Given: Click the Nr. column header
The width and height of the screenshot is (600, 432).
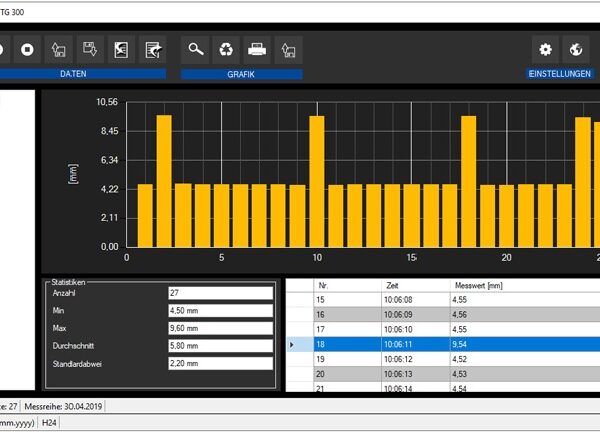Looking at the screenshot, I should (347, 285).
